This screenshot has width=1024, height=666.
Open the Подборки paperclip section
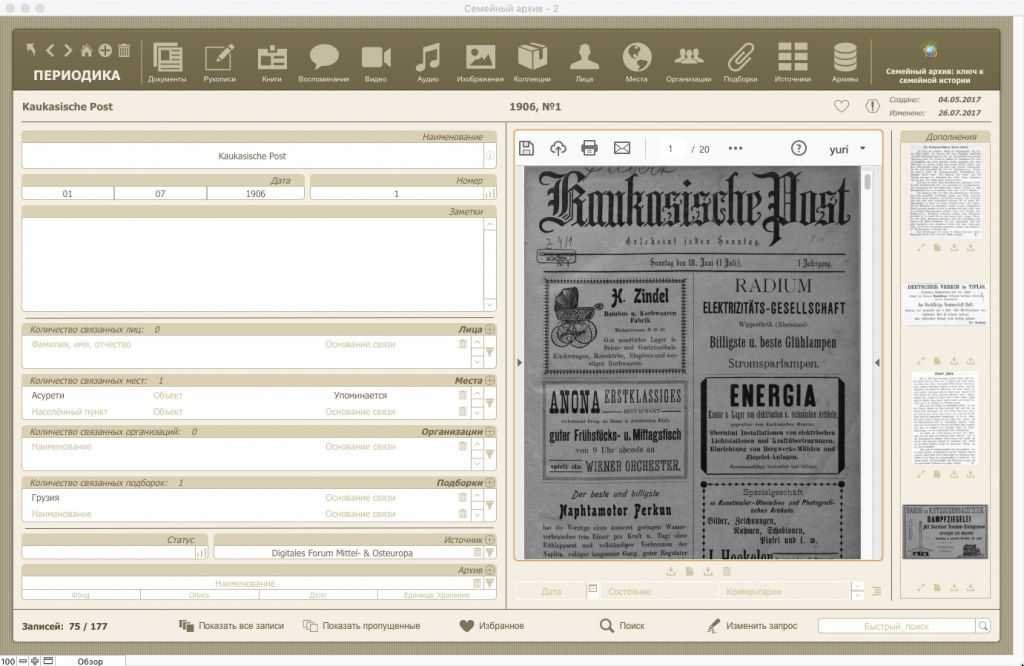741,63
